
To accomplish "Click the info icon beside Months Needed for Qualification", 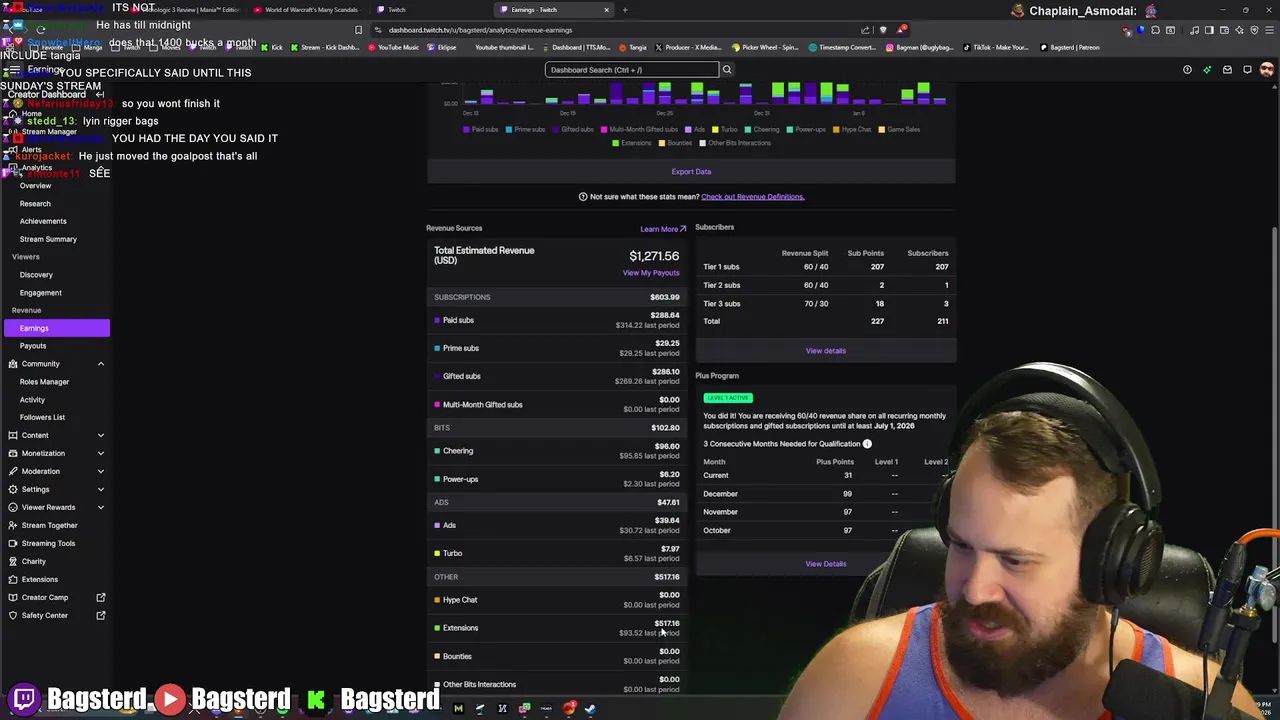I will pos(867,444).
